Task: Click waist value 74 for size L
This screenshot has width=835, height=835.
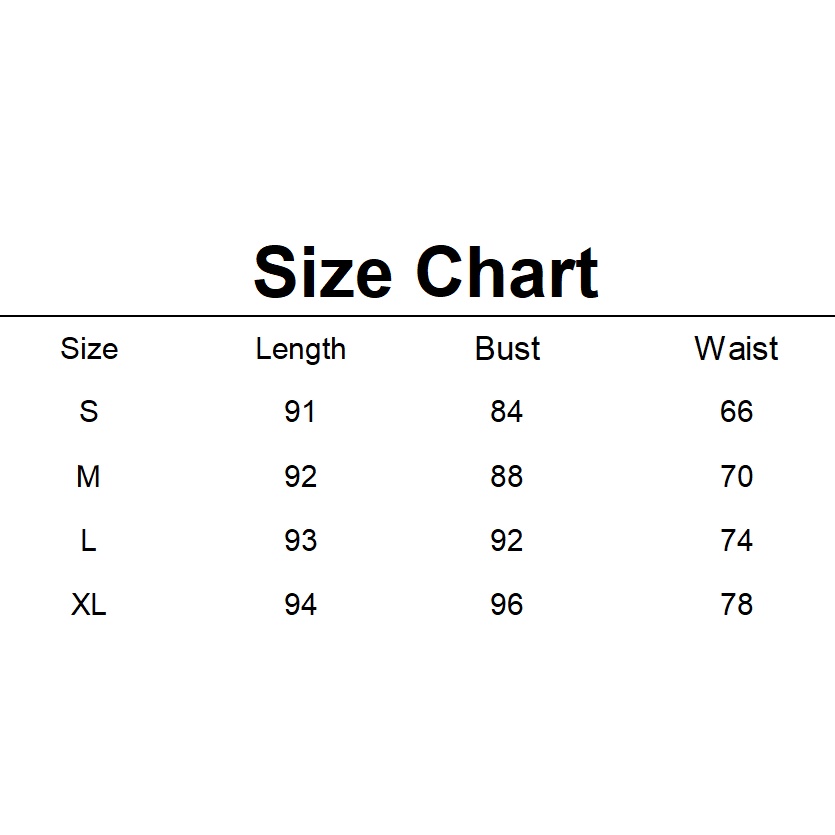Action: tap(736, 541)
